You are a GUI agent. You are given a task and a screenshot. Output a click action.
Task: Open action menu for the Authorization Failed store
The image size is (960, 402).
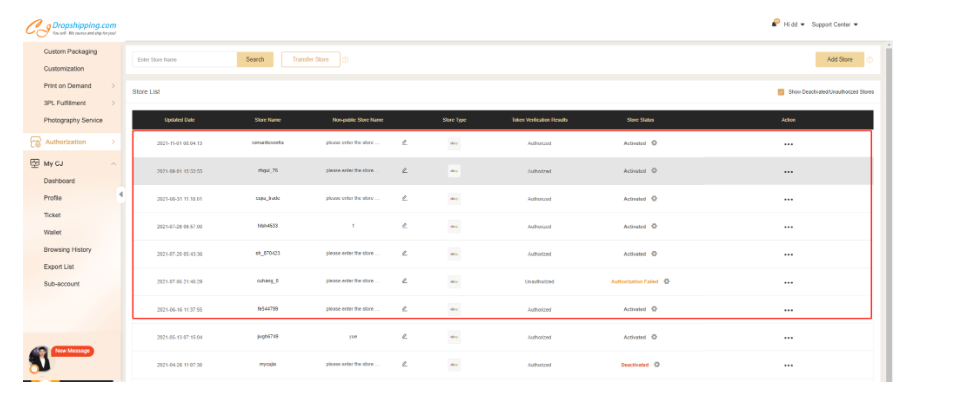click(x=788, y=282)
